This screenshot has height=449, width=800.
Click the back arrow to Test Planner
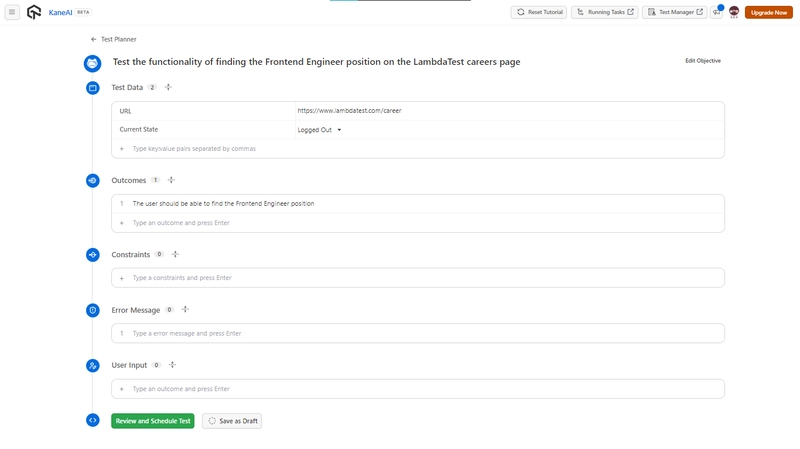pos(93,39)
